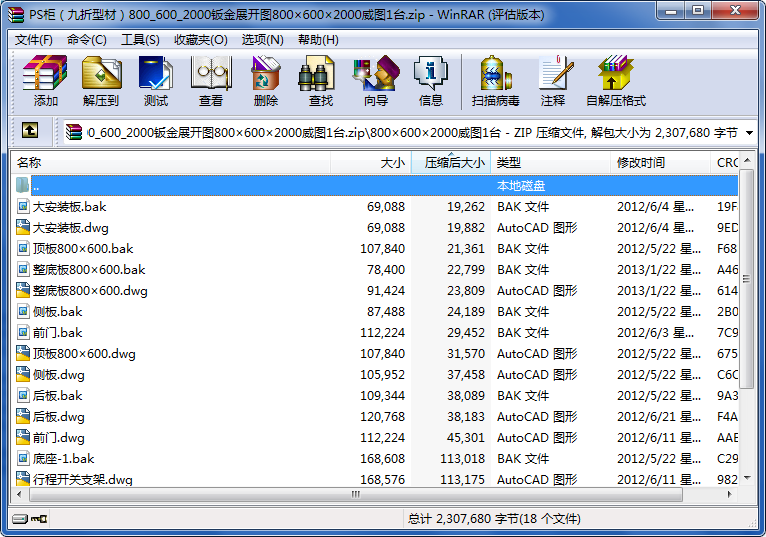Screen dimensions: 766x537
Task: Sort by the CRC column header
Action: (724, 163)
